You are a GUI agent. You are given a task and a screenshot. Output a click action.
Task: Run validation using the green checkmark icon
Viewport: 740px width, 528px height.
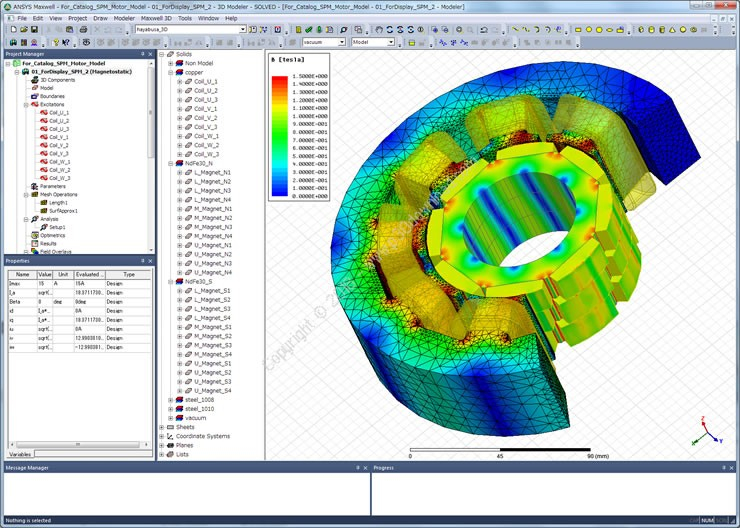coord(308,29)
